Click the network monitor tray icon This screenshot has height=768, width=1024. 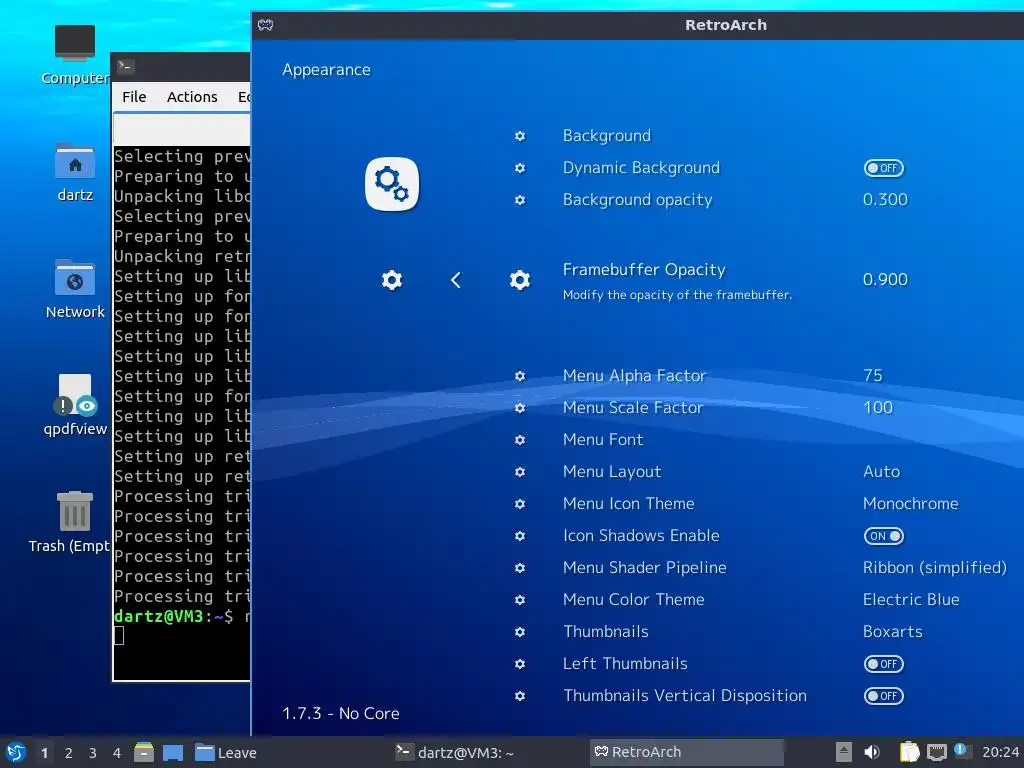[936, 752]
